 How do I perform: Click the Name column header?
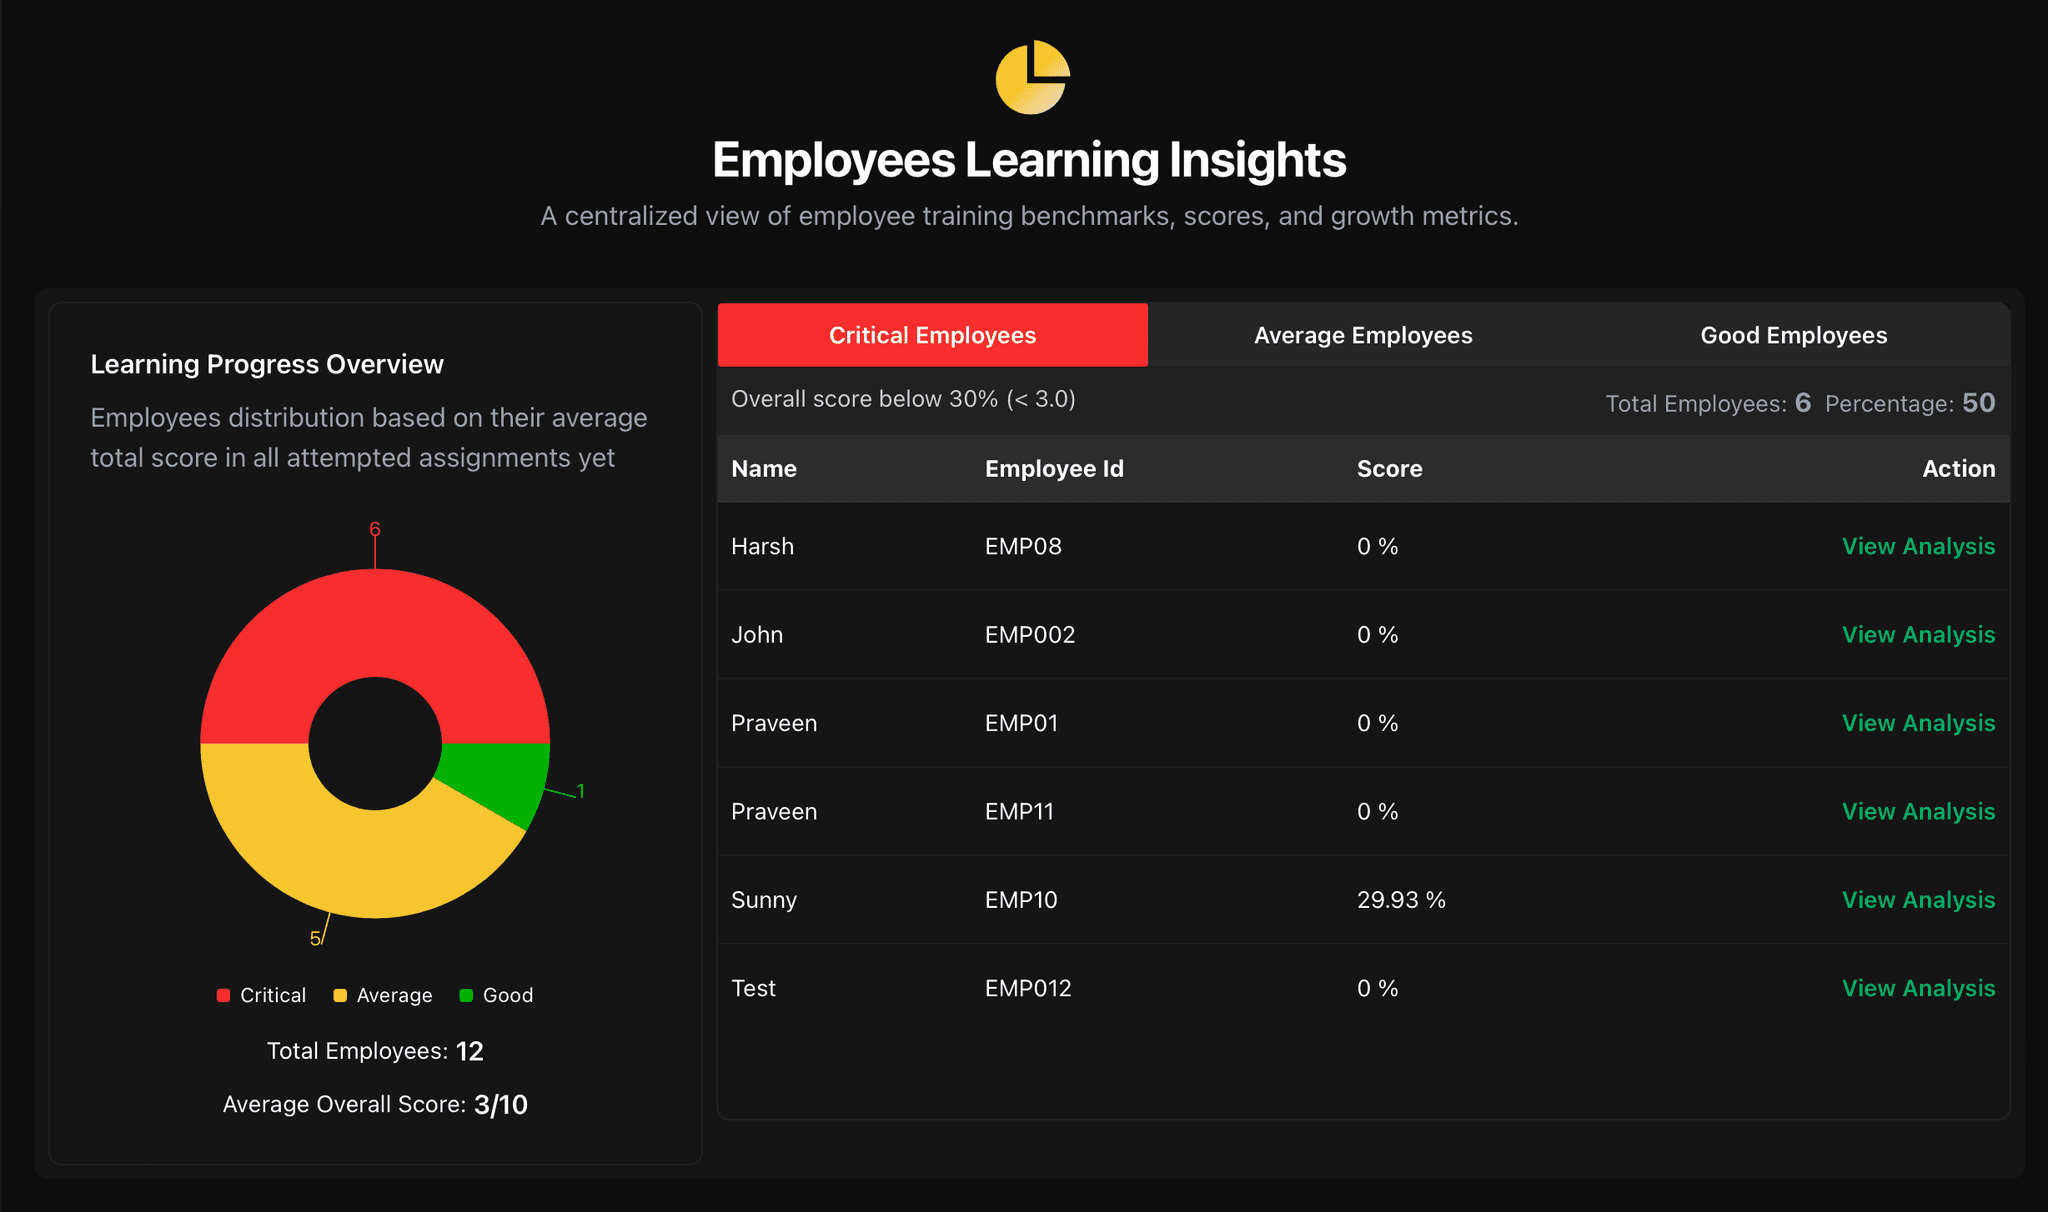[x=764, y=469]
